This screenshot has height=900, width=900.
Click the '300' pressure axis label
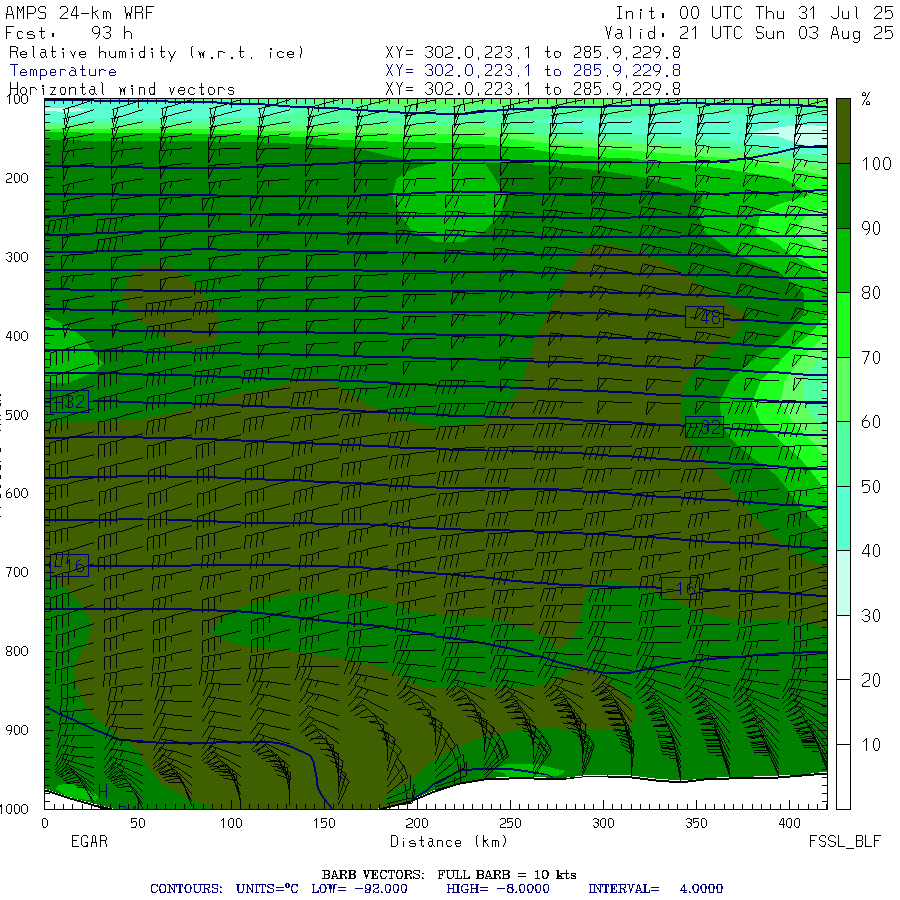click(17, 257)
